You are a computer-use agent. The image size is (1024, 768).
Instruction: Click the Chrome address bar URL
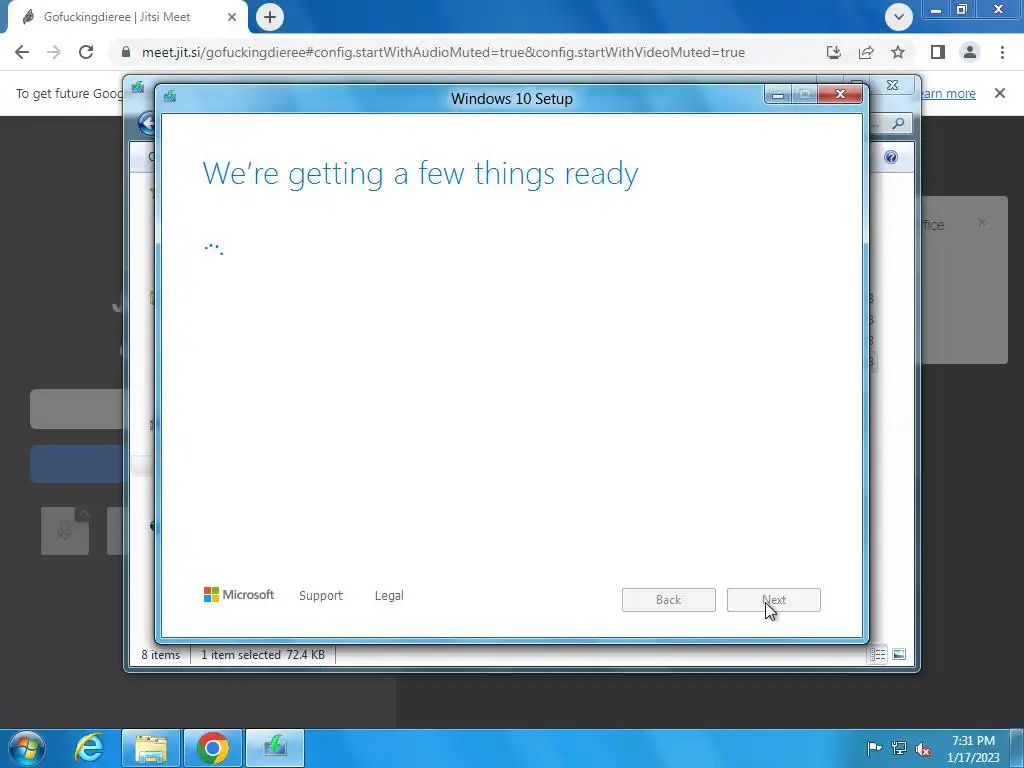443,52
